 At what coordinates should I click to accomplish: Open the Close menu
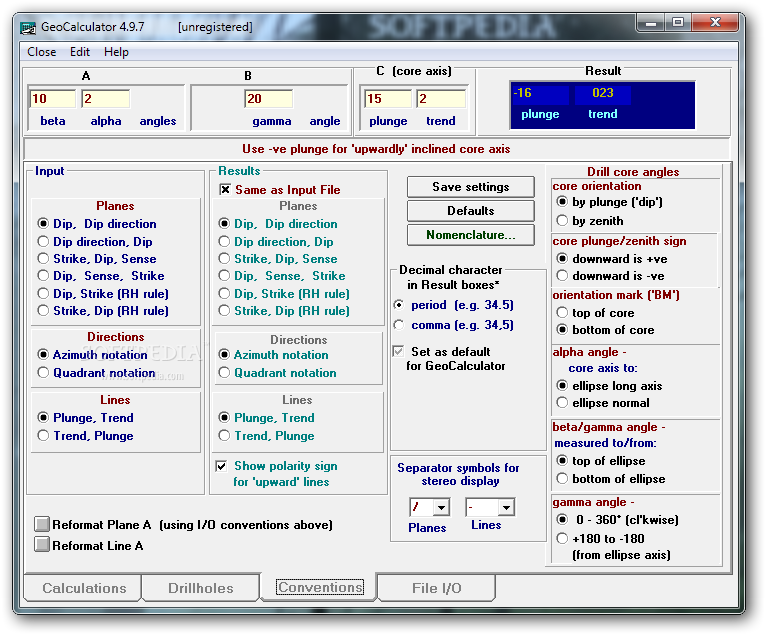[42, 52]
